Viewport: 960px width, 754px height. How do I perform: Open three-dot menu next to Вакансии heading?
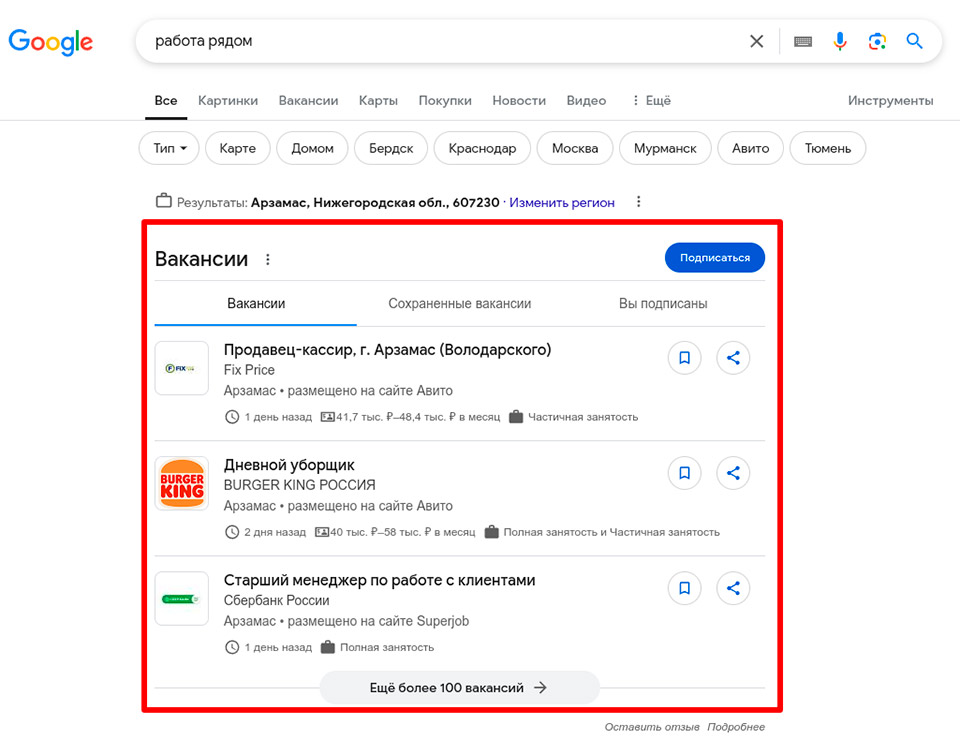[x=268, y=259]
